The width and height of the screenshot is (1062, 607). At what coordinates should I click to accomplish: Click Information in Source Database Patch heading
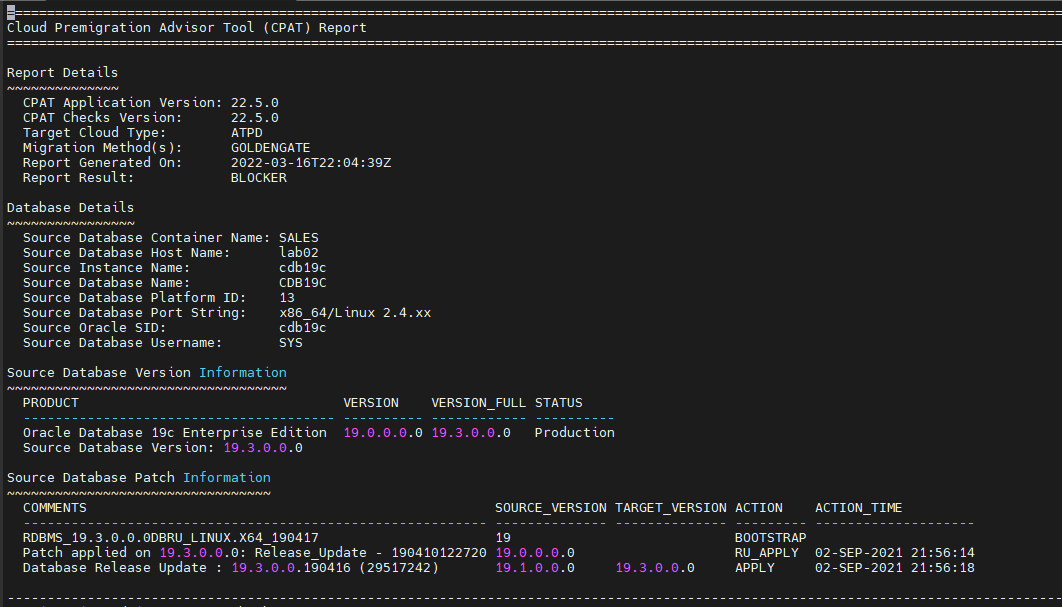click(226, 477)
